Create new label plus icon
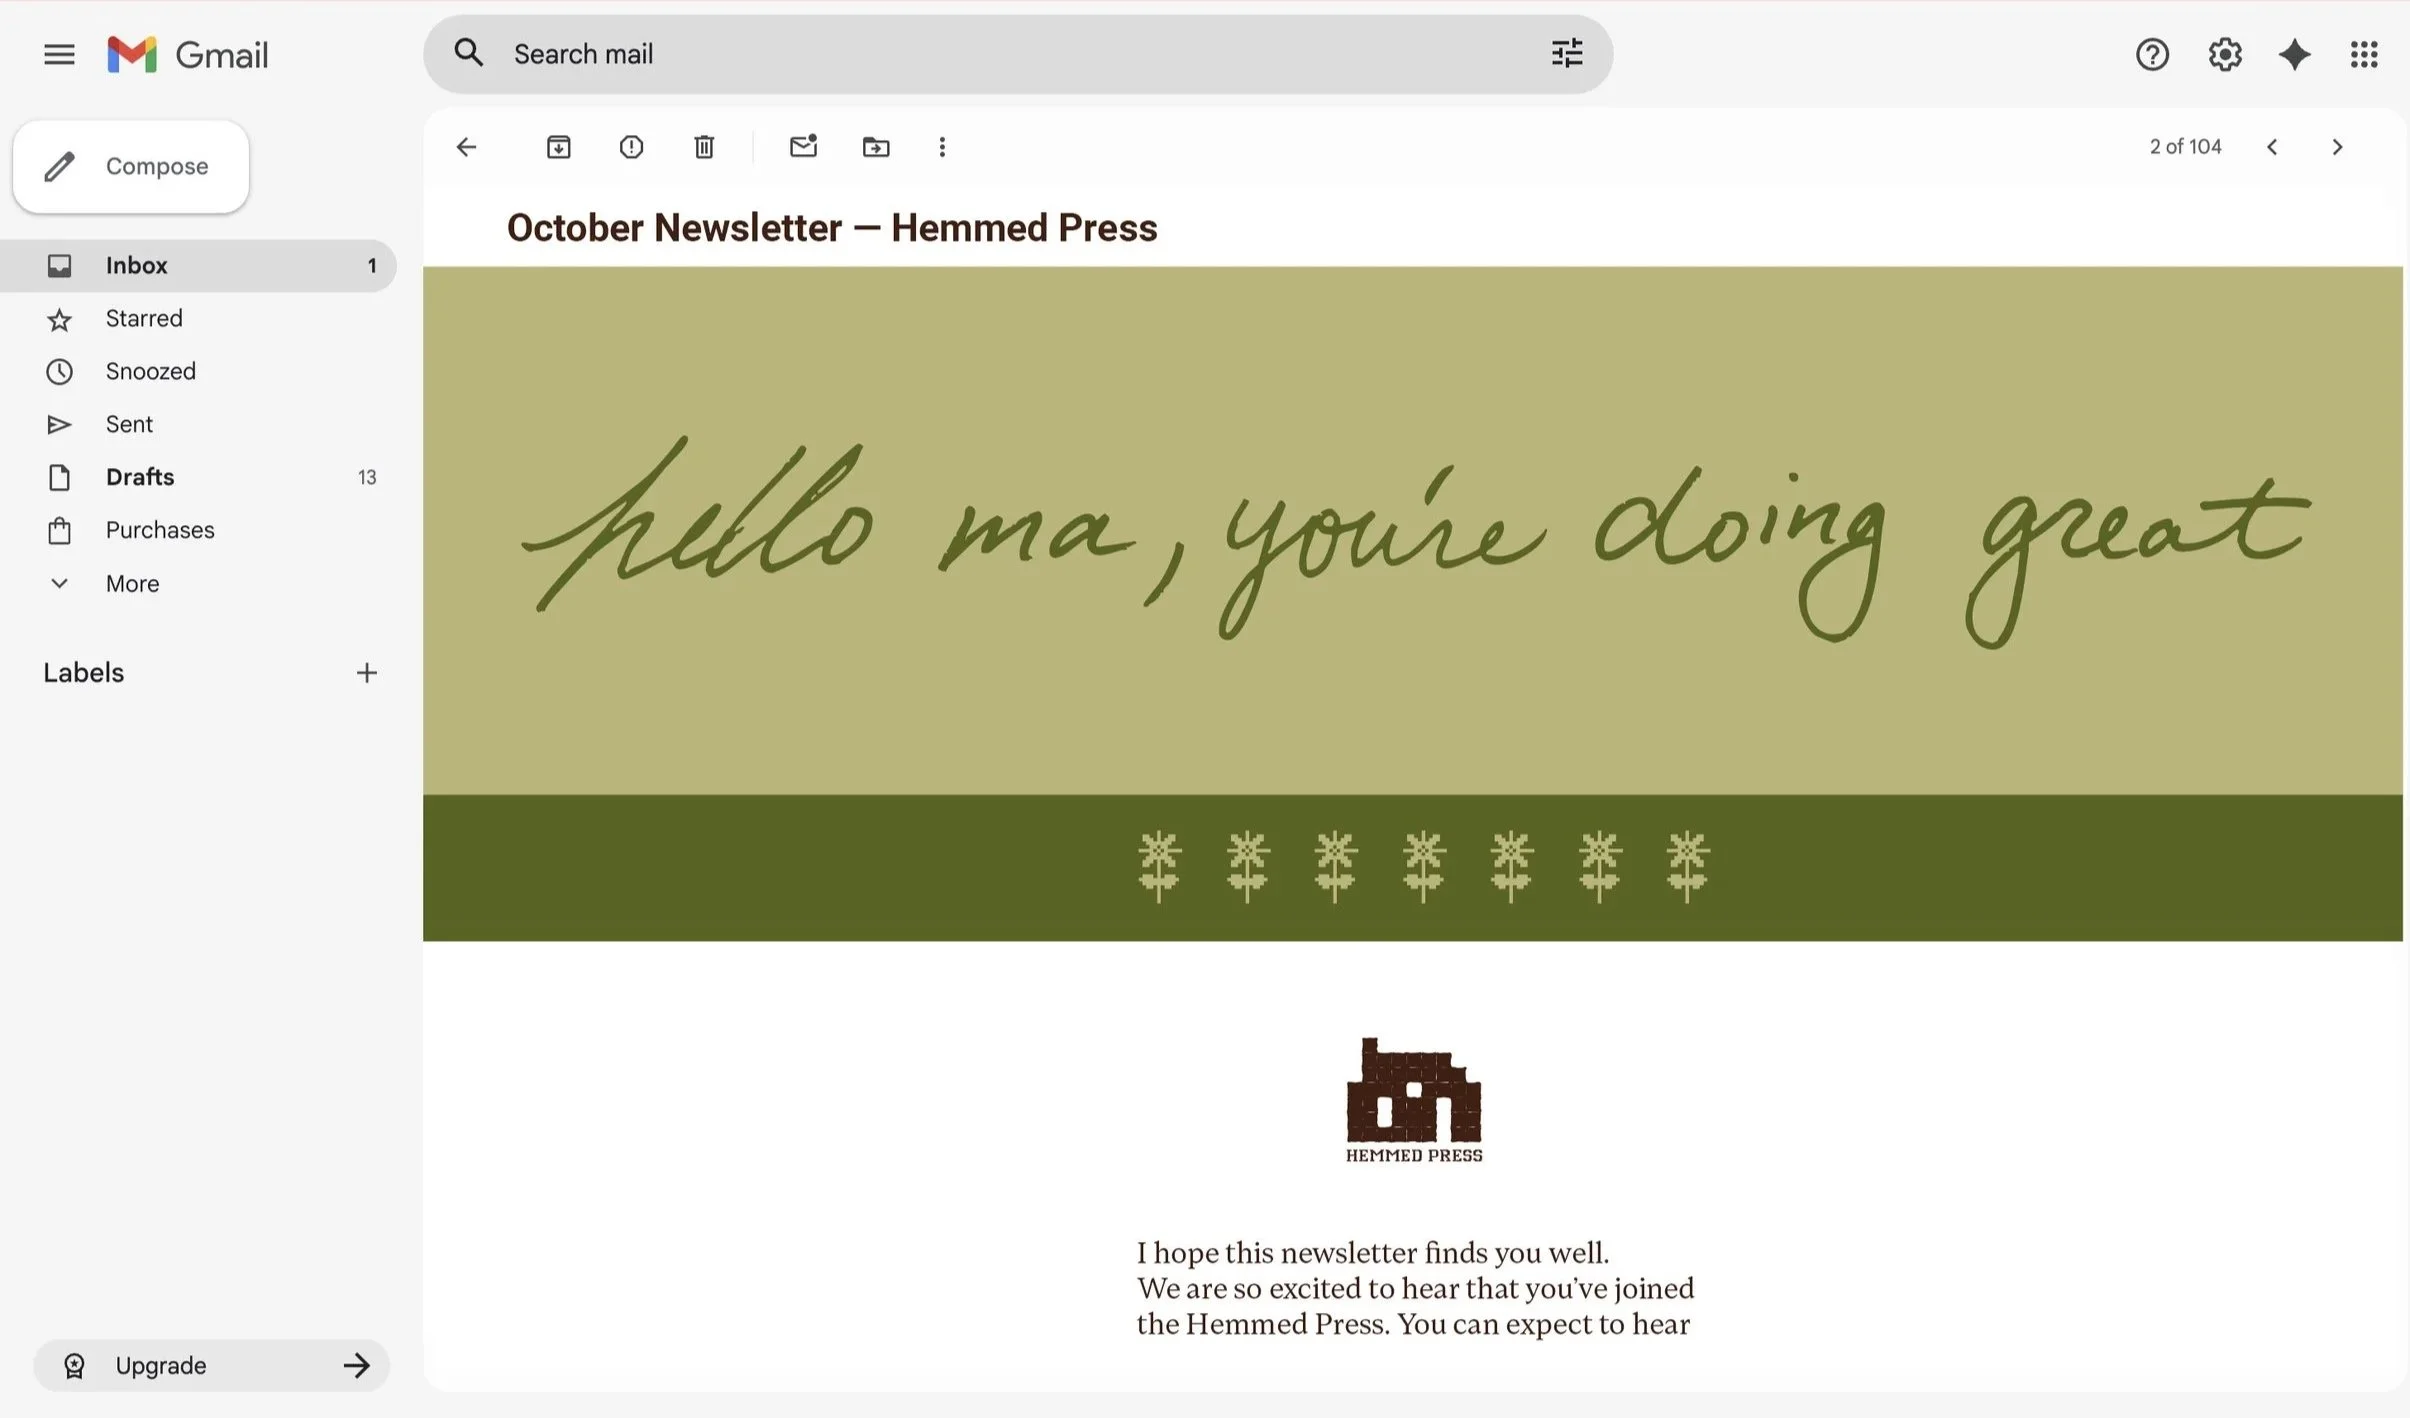This screenshot has height=1418, width=2410. pos(367,673)
